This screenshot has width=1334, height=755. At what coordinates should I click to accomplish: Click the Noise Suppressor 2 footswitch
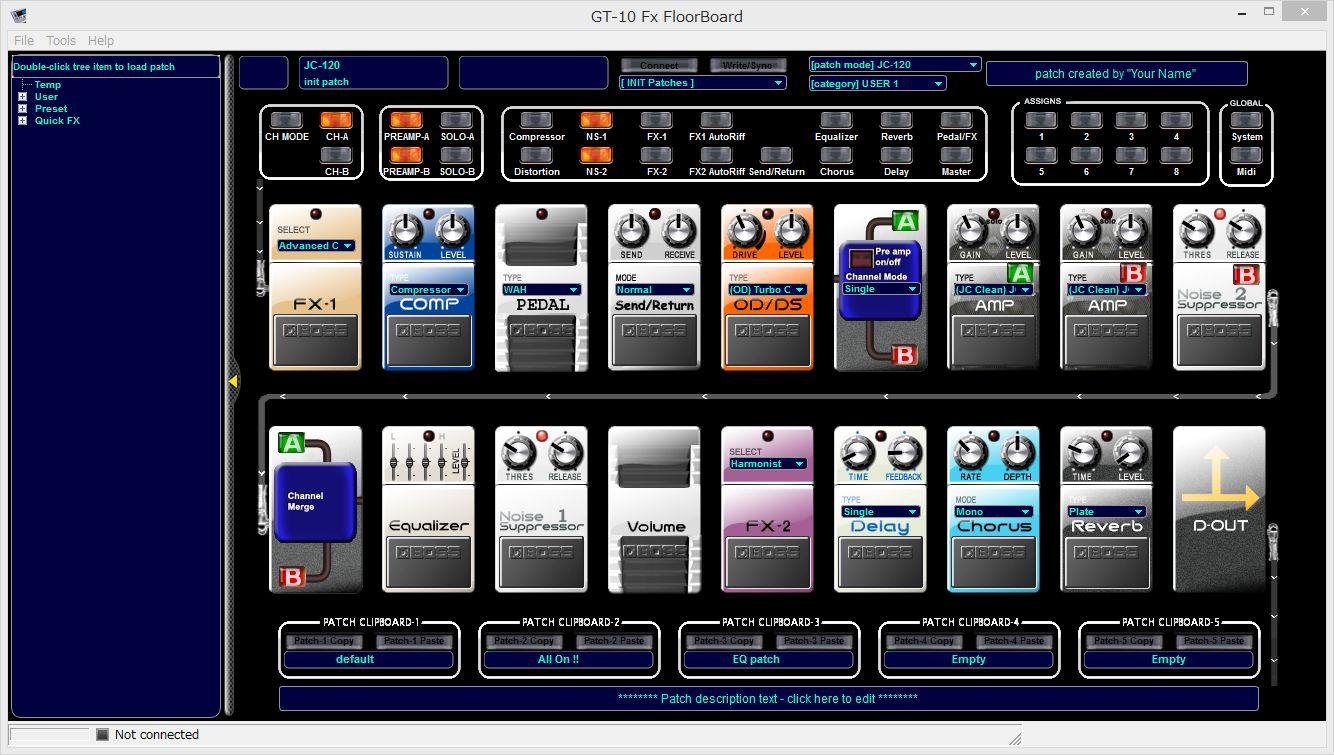click(1219, 340)
